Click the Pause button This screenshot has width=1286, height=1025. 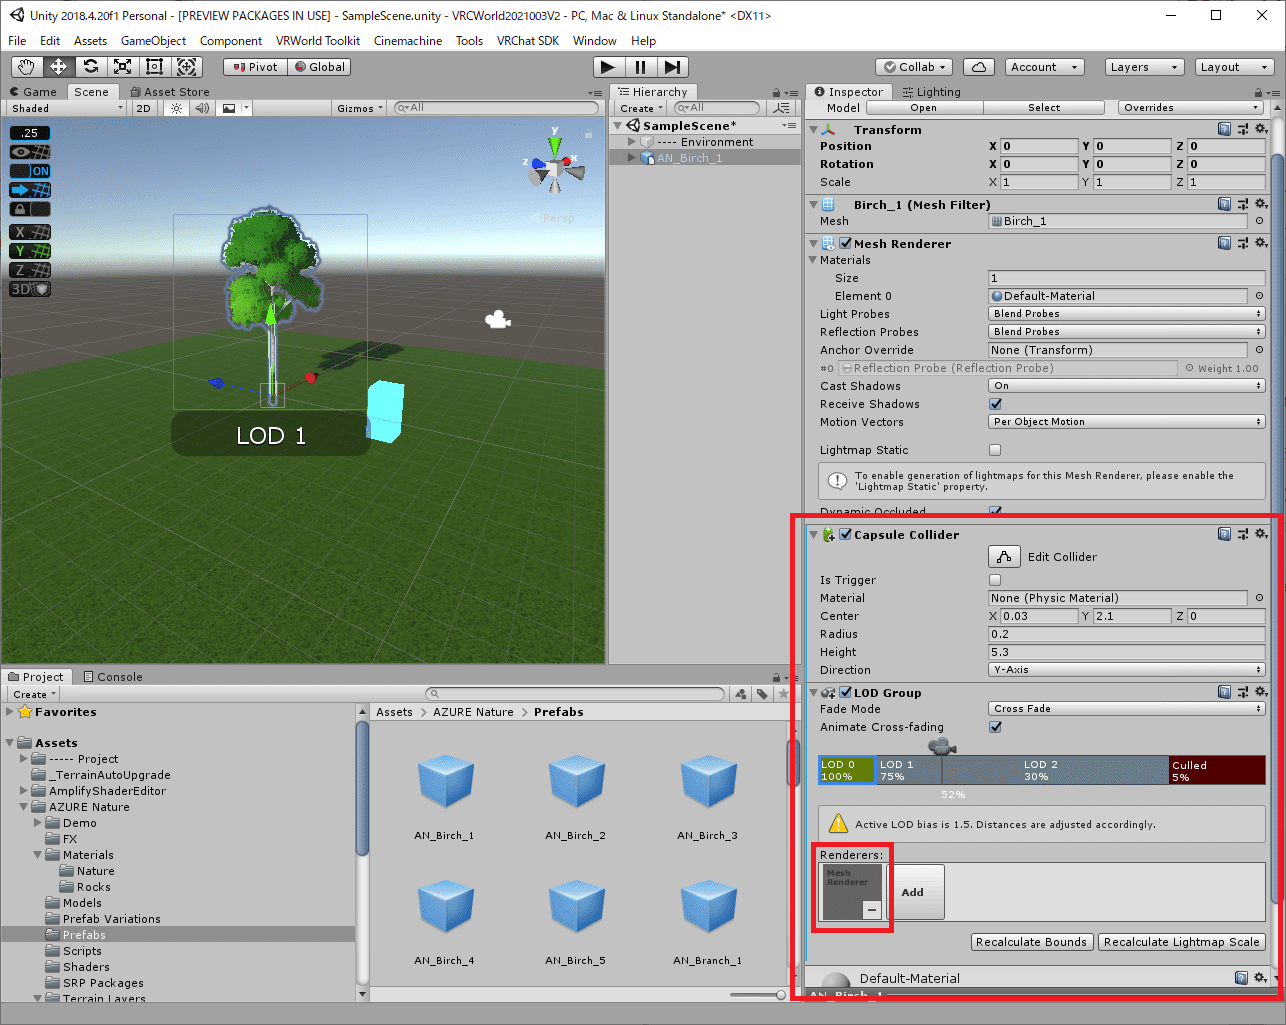coord(641,67)
